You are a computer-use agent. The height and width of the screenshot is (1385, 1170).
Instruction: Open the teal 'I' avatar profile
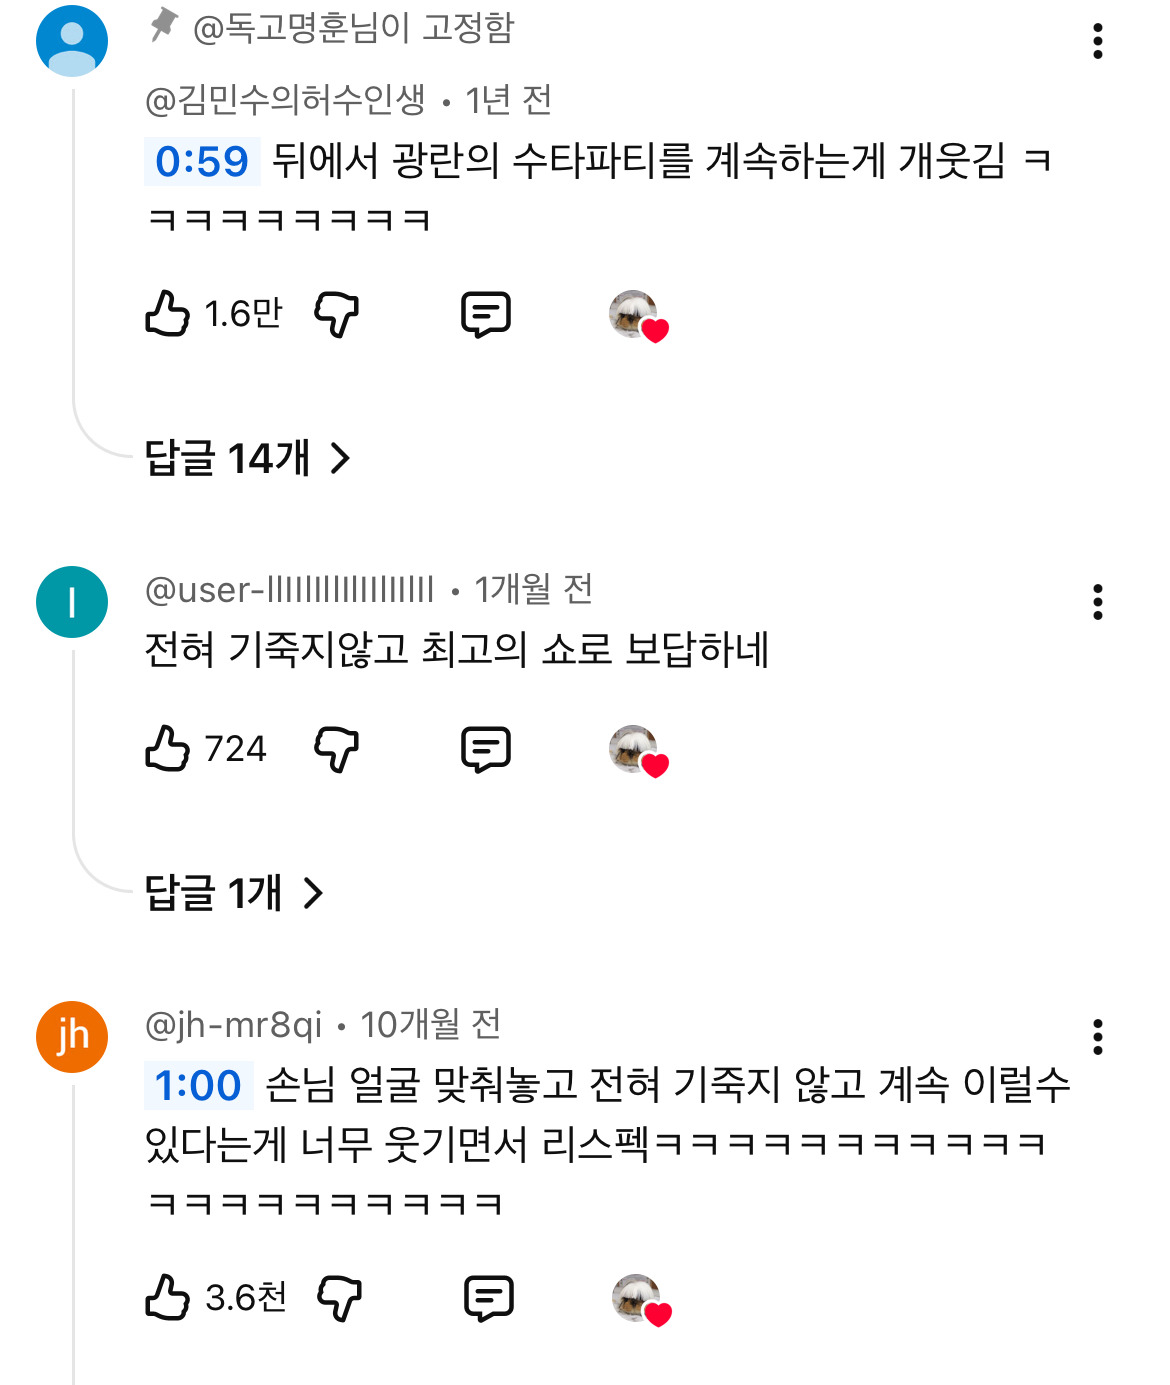click(x=72, y=602)
